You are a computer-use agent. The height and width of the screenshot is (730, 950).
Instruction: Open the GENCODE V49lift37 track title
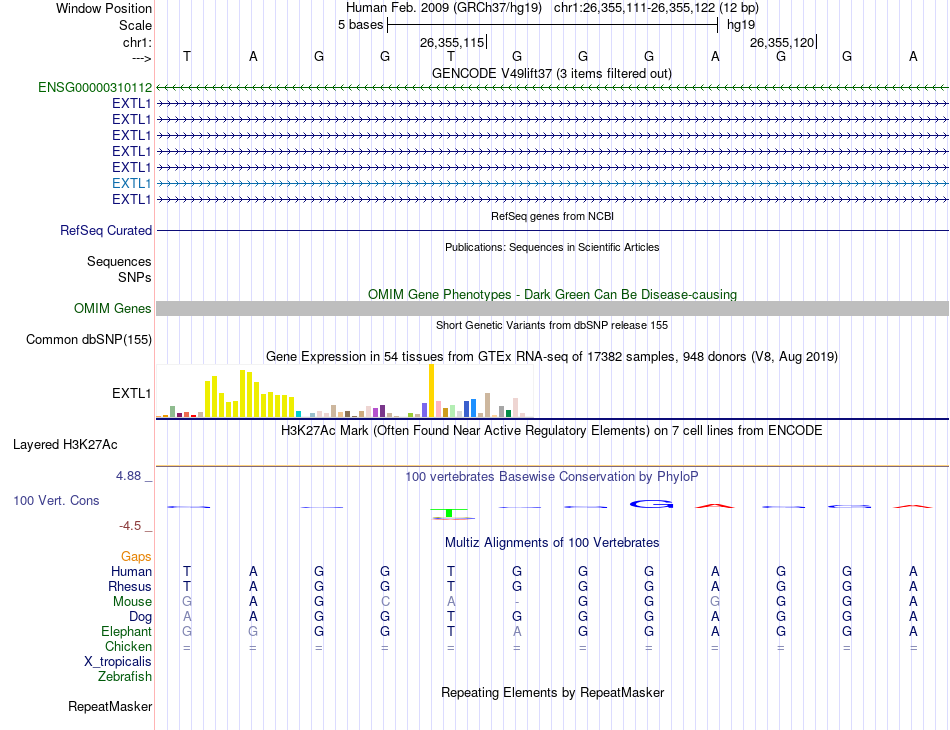552,73
